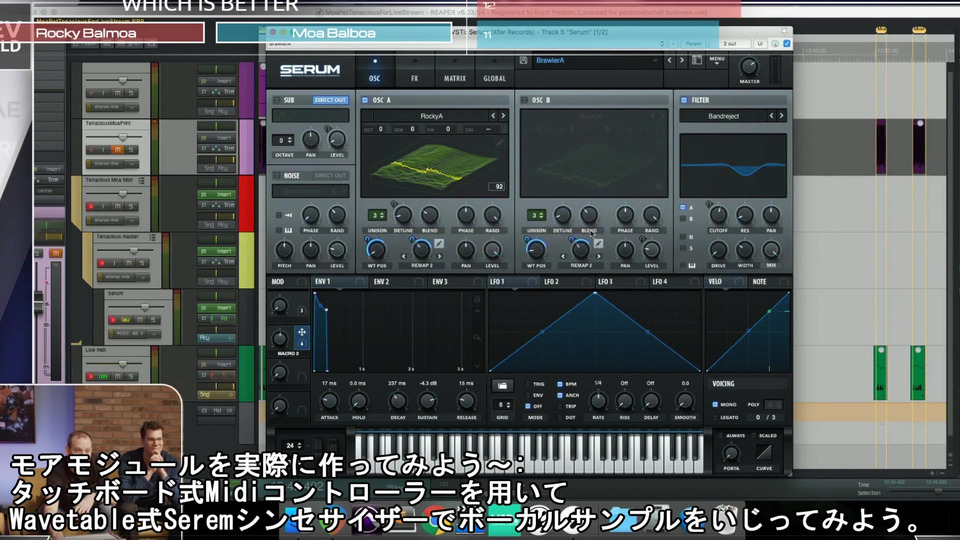This screenshot has width=960, height=540.
Task: Select previous OSC A wavetable arrow
Action: [493, 116]
